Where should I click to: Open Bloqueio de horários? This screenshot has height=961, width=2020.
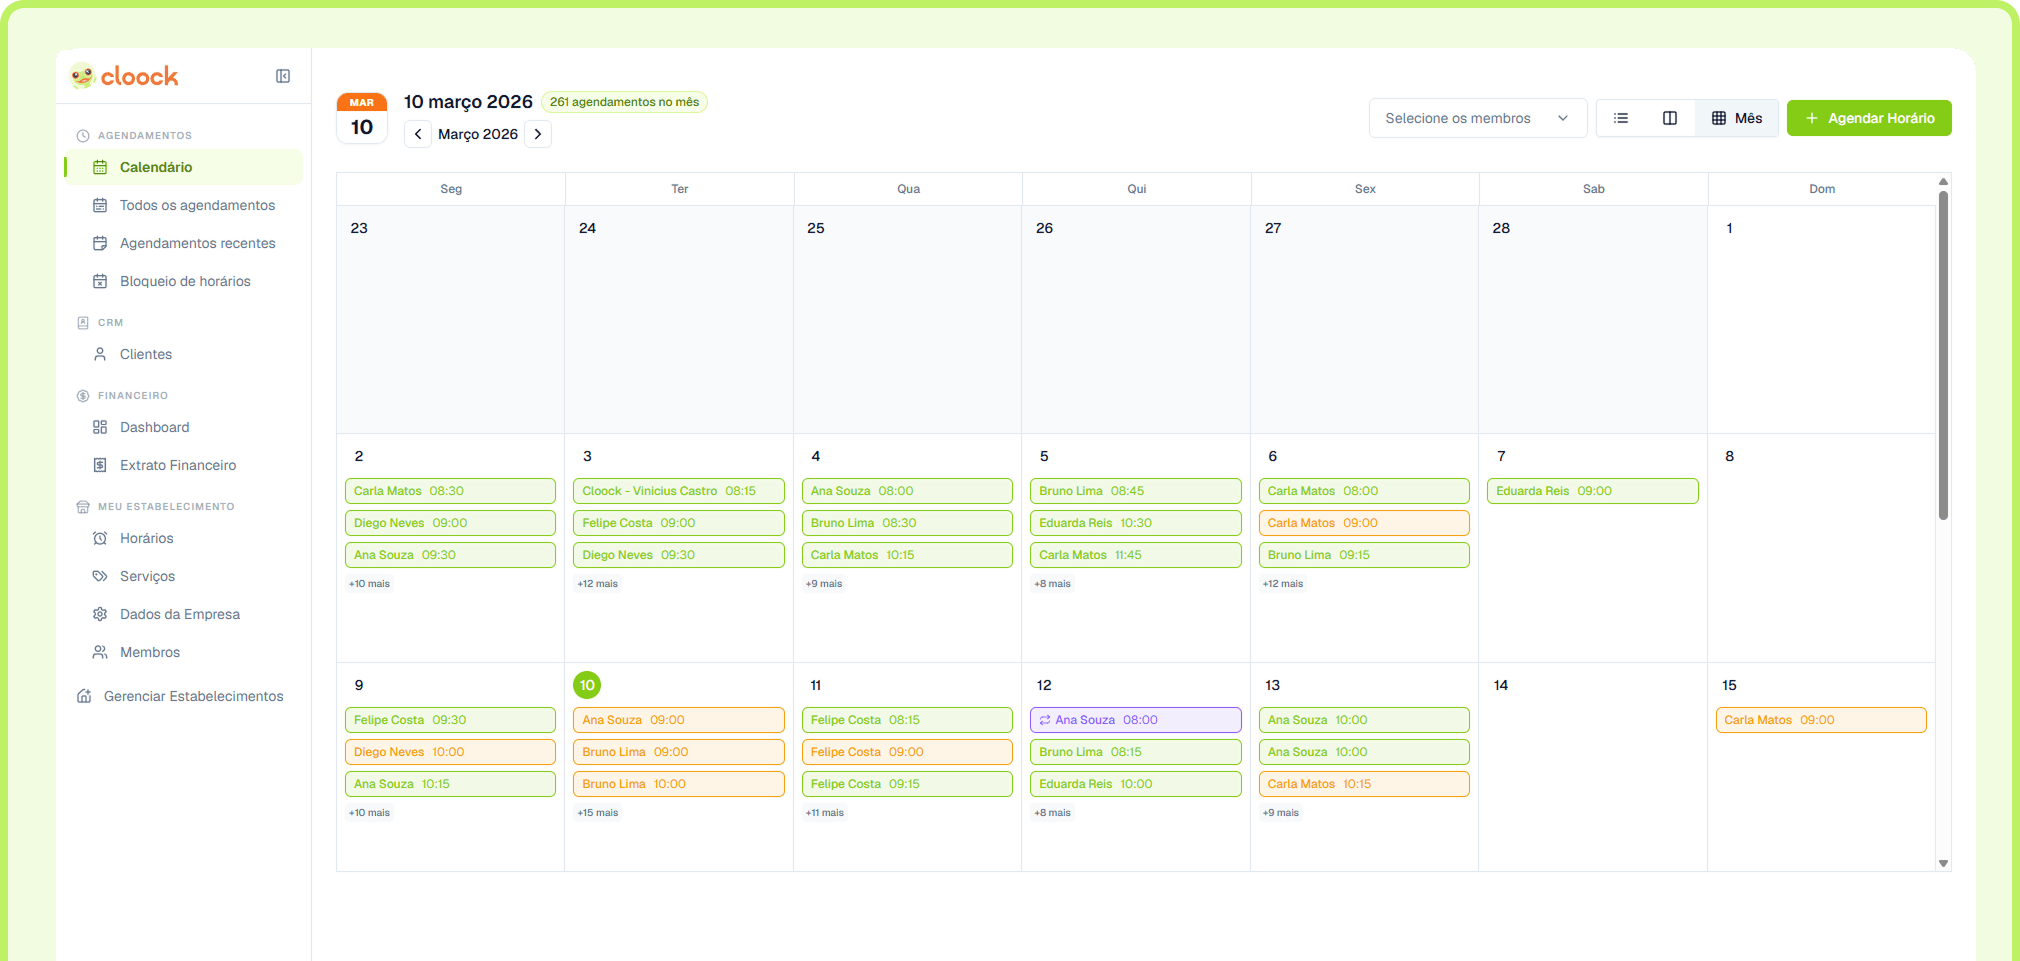pos(185,281)
